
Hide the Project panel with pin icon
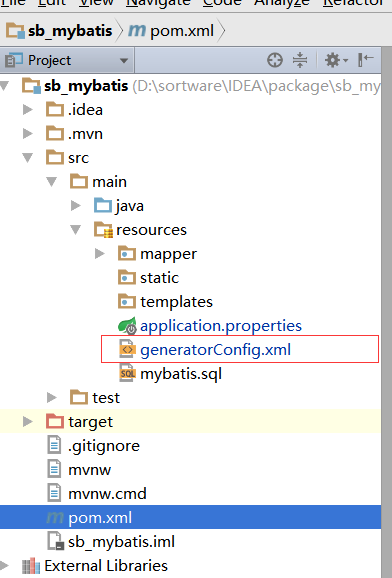tap(365, 60)
